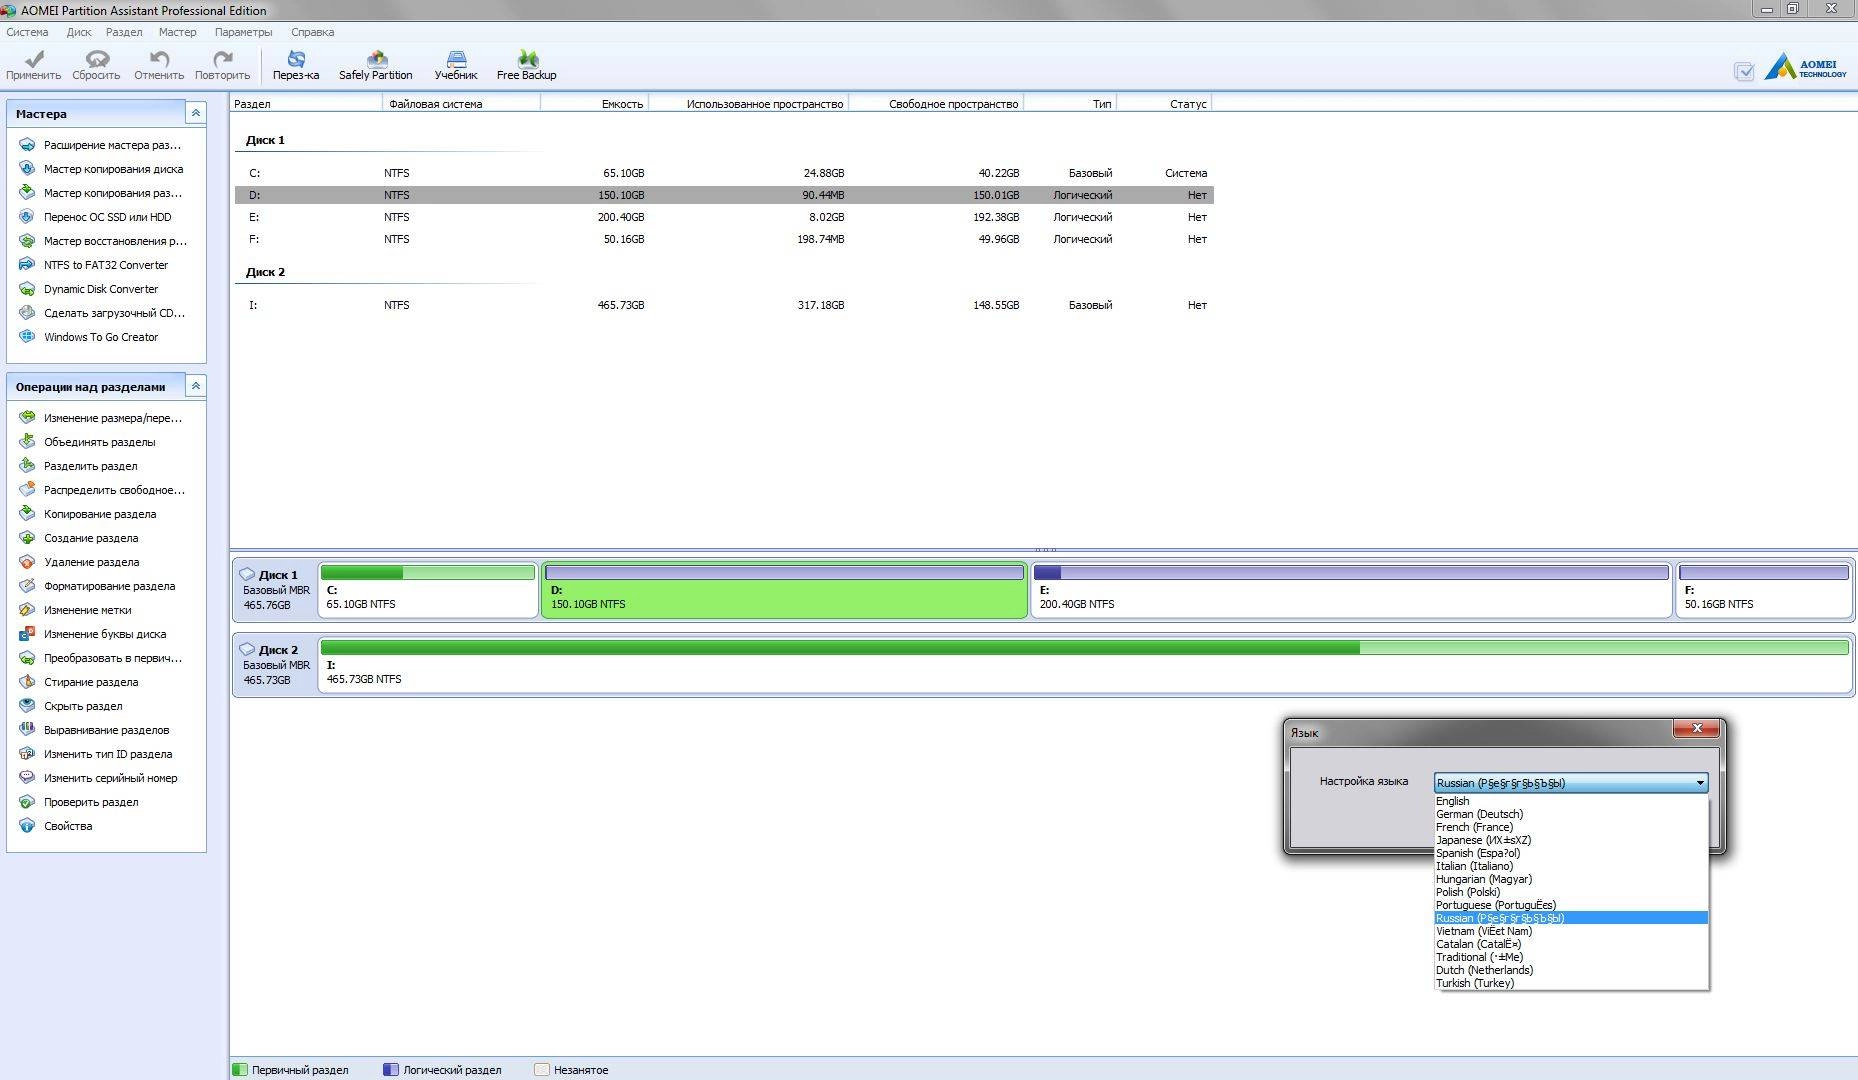Click the Free Backup toolbar icon
Image resolution: width=1858 pixels, height=1080 pixels.
527,65
